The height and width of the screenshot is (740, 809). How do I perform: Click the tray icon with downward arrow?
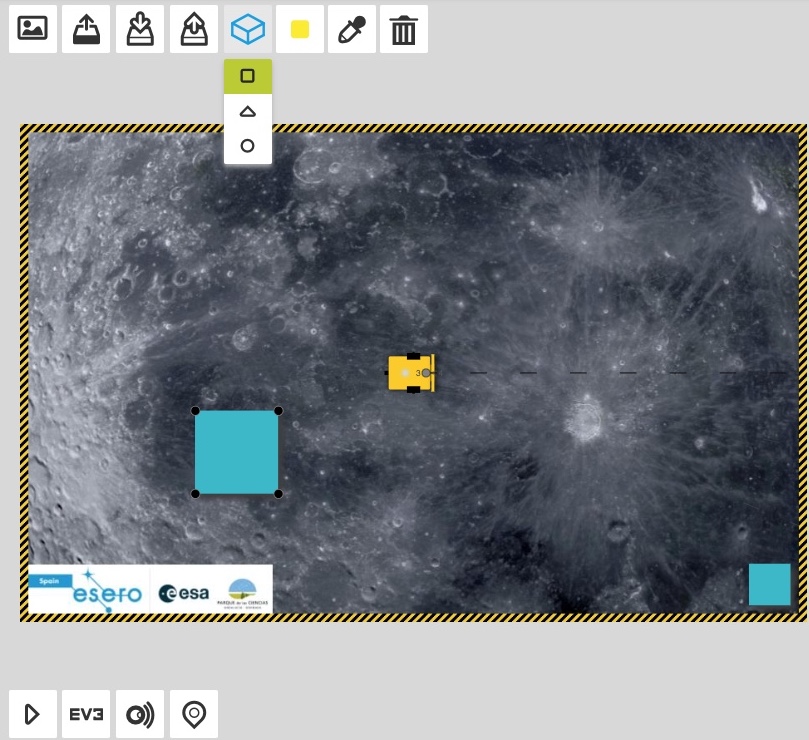[140, 29]
